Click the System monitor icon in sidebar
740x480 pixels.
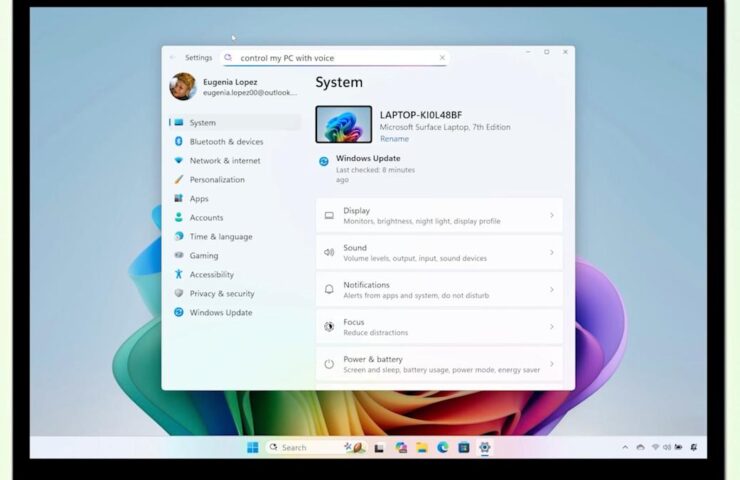[x=178, y=122]
